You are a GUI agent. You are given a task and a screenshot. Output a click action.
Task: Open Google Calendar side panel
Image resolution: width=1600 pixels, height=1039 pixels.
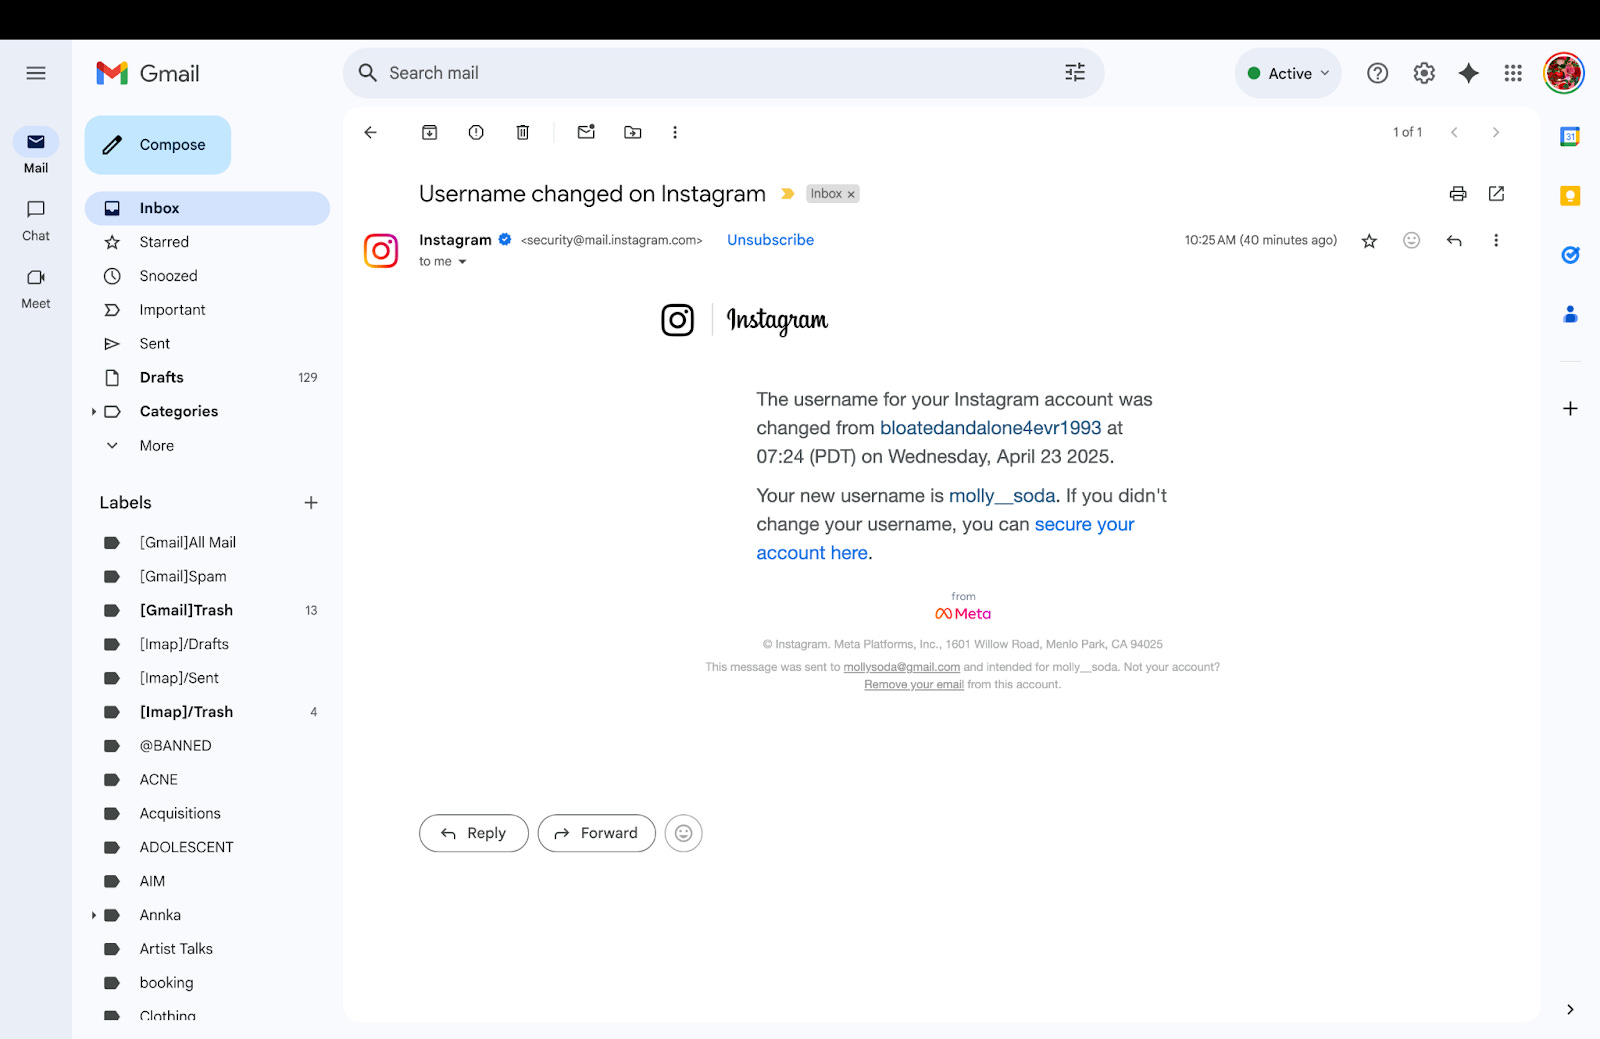click(x=1570, y=137)
